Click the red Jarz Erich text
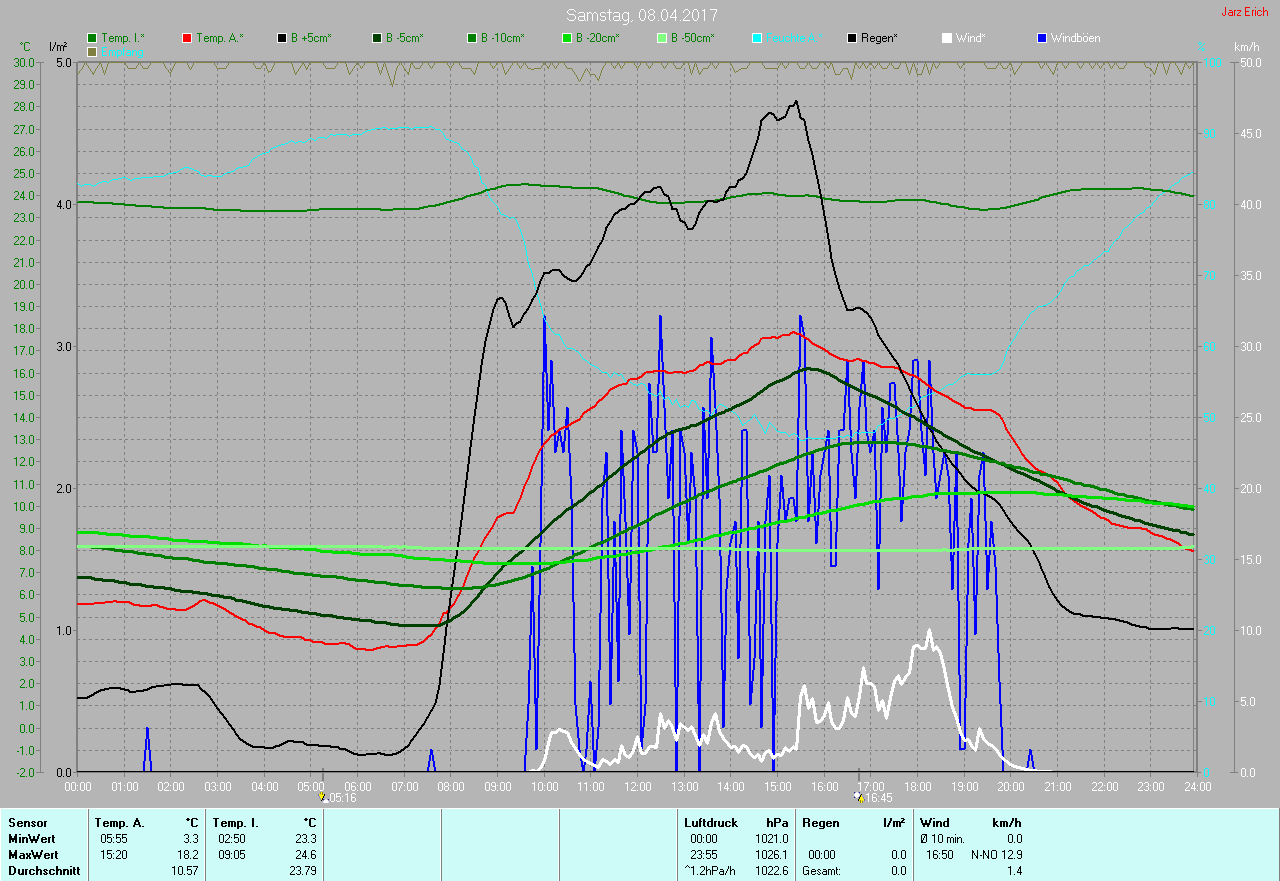This screenshot has height=881, width=1280. pos(1244,12)
